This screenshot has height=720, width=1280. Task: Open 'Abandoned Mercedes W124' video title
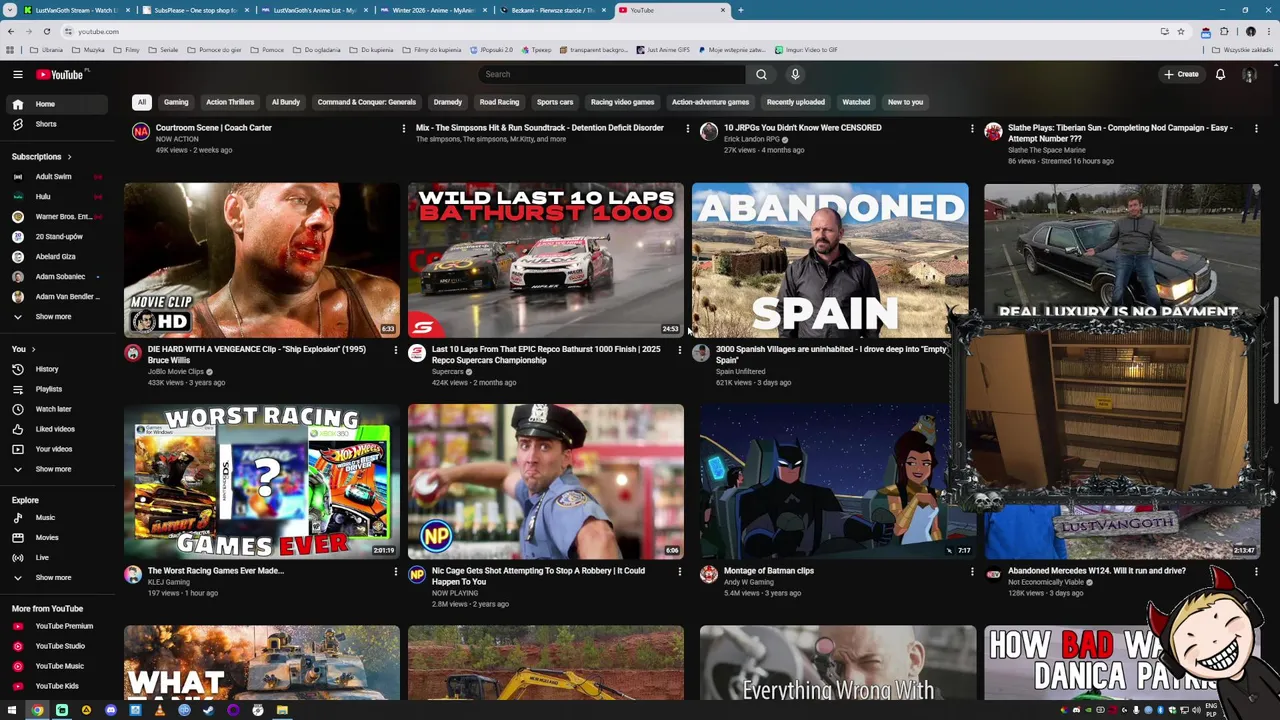(1097, 571)
